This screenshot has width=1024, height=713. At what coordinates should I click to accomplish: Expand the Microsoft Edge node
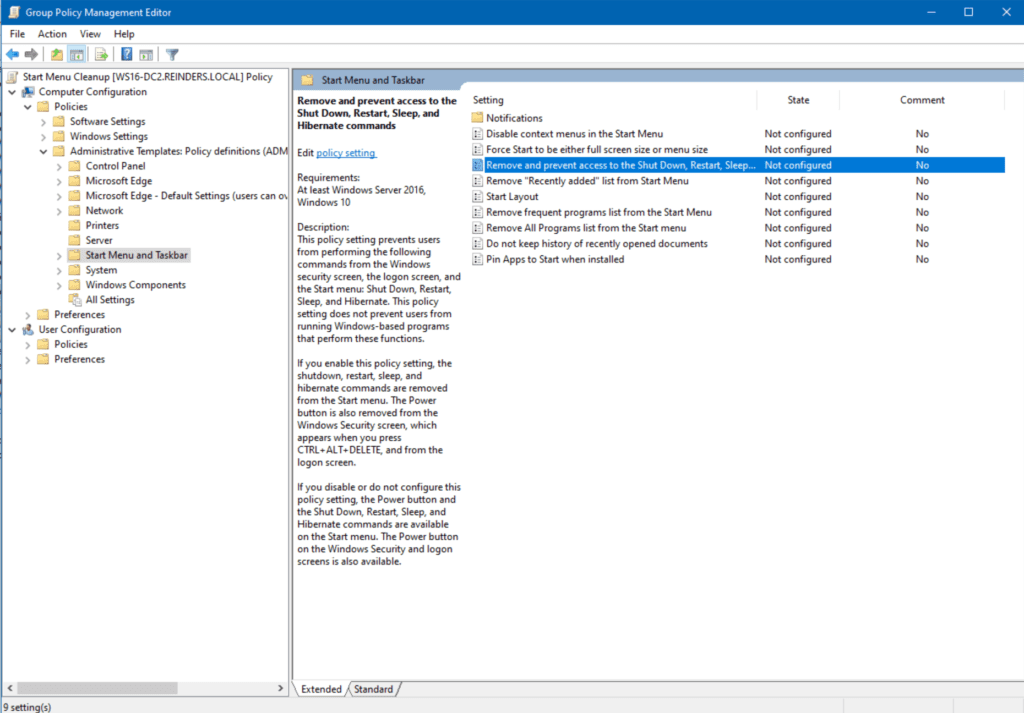tap(59, 181)
